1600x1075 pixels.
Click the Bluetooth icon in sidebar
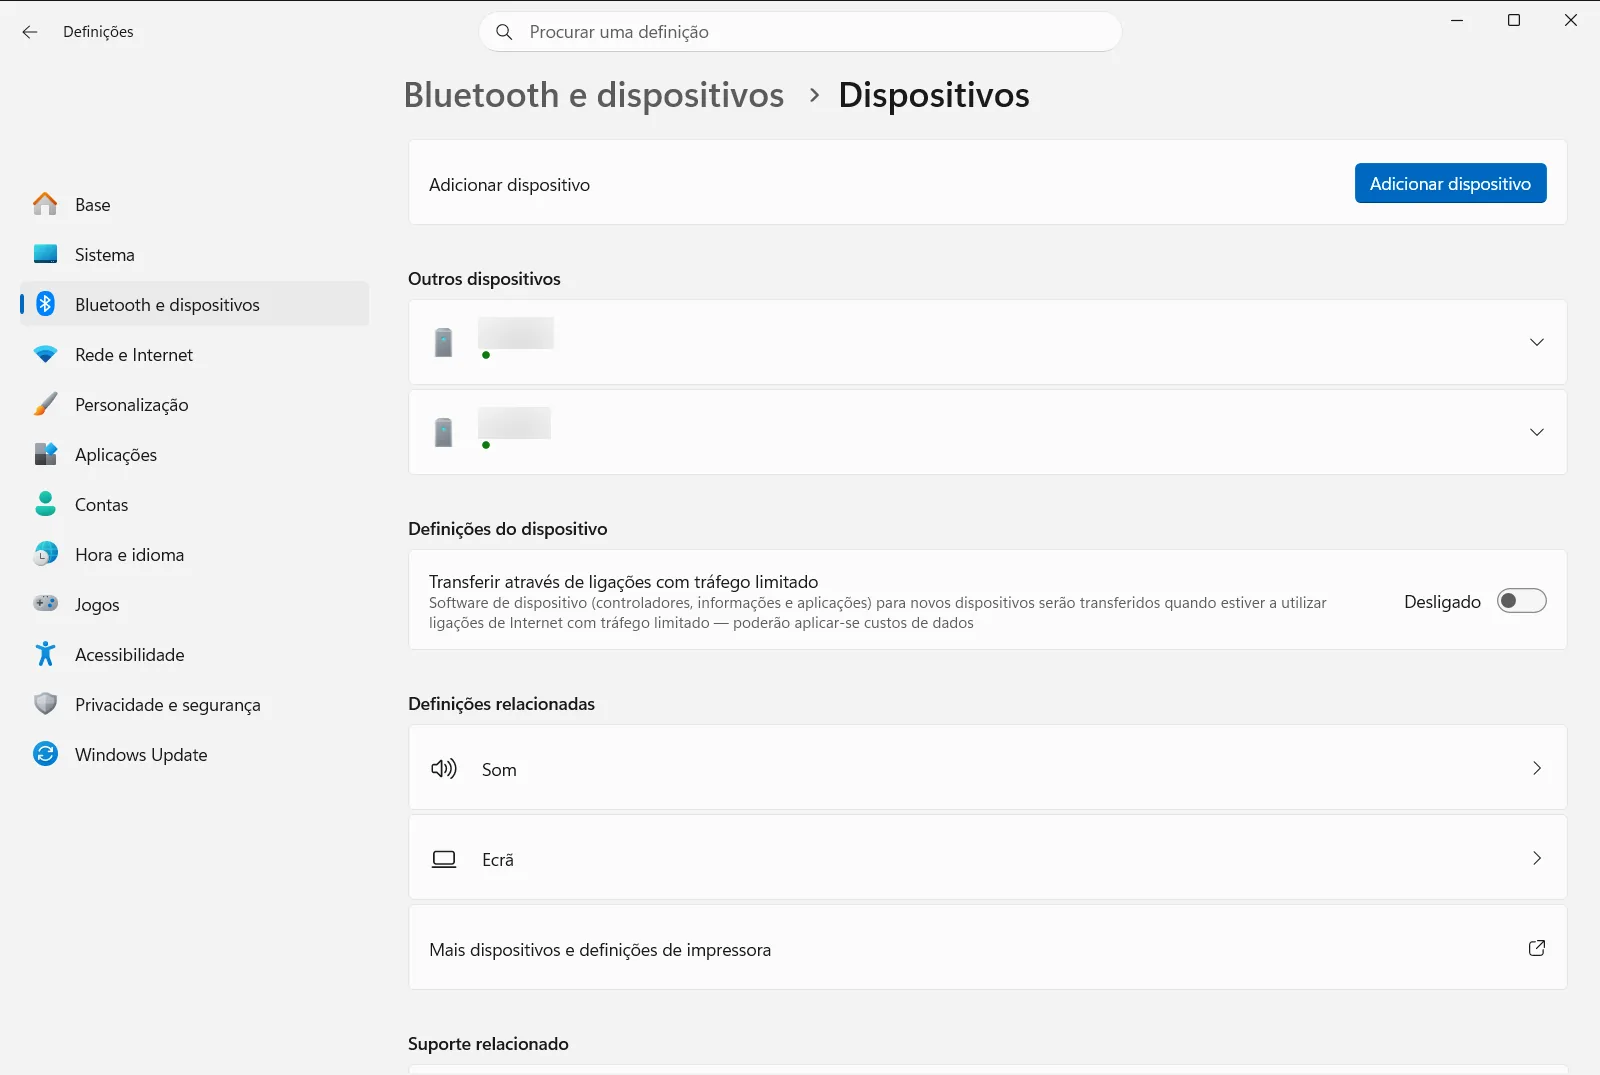(45, 304)
